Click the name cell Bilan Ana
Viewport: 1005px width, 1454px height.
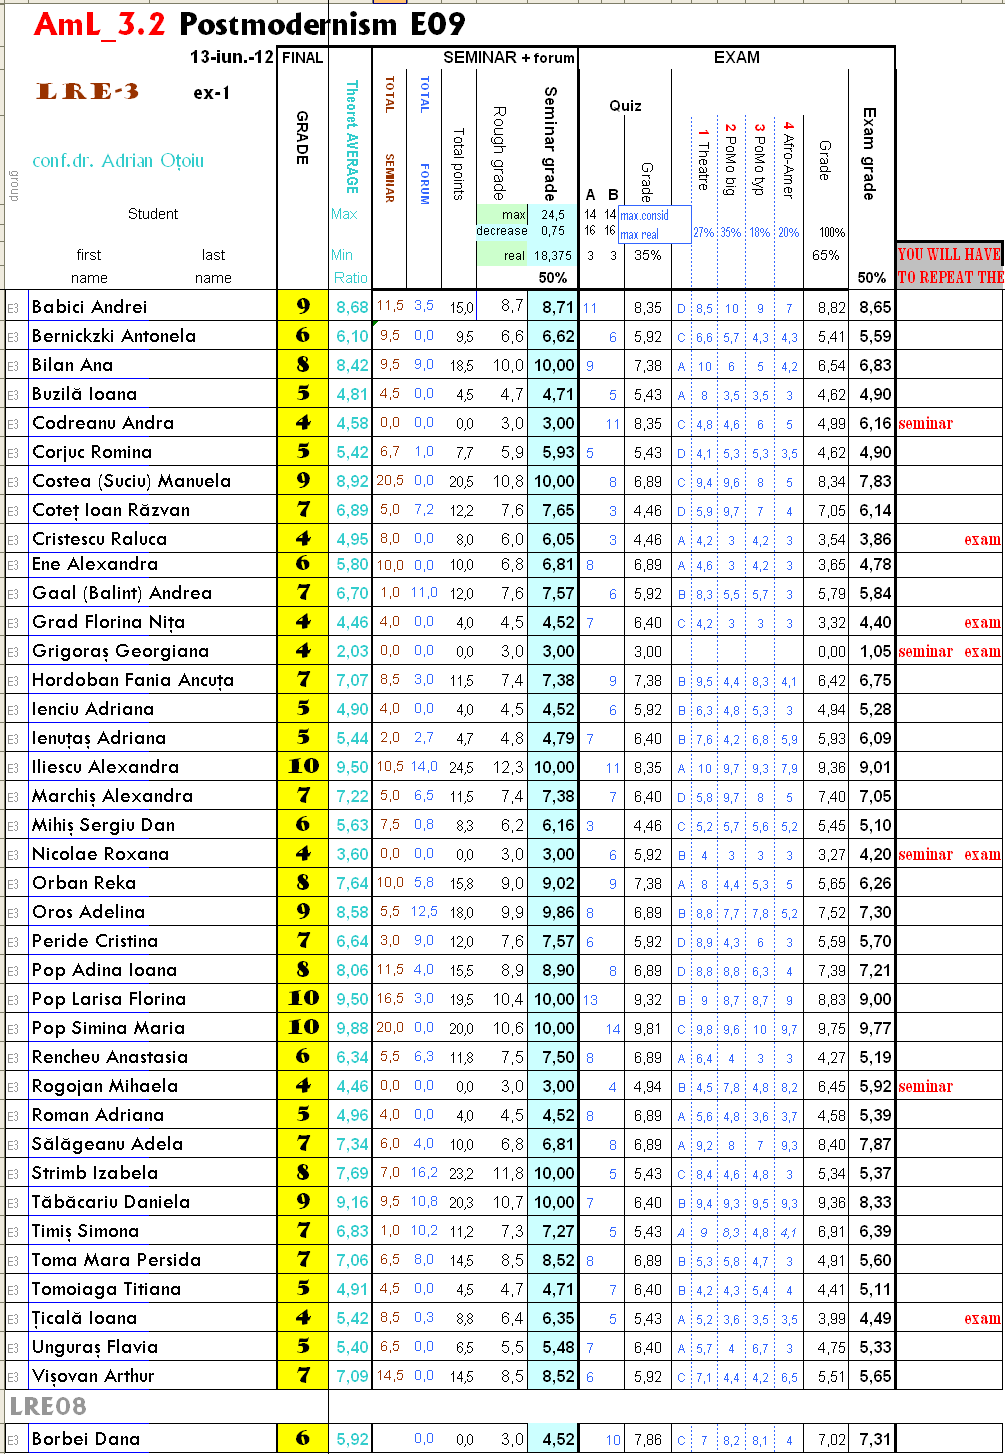(x=72, y=365)
